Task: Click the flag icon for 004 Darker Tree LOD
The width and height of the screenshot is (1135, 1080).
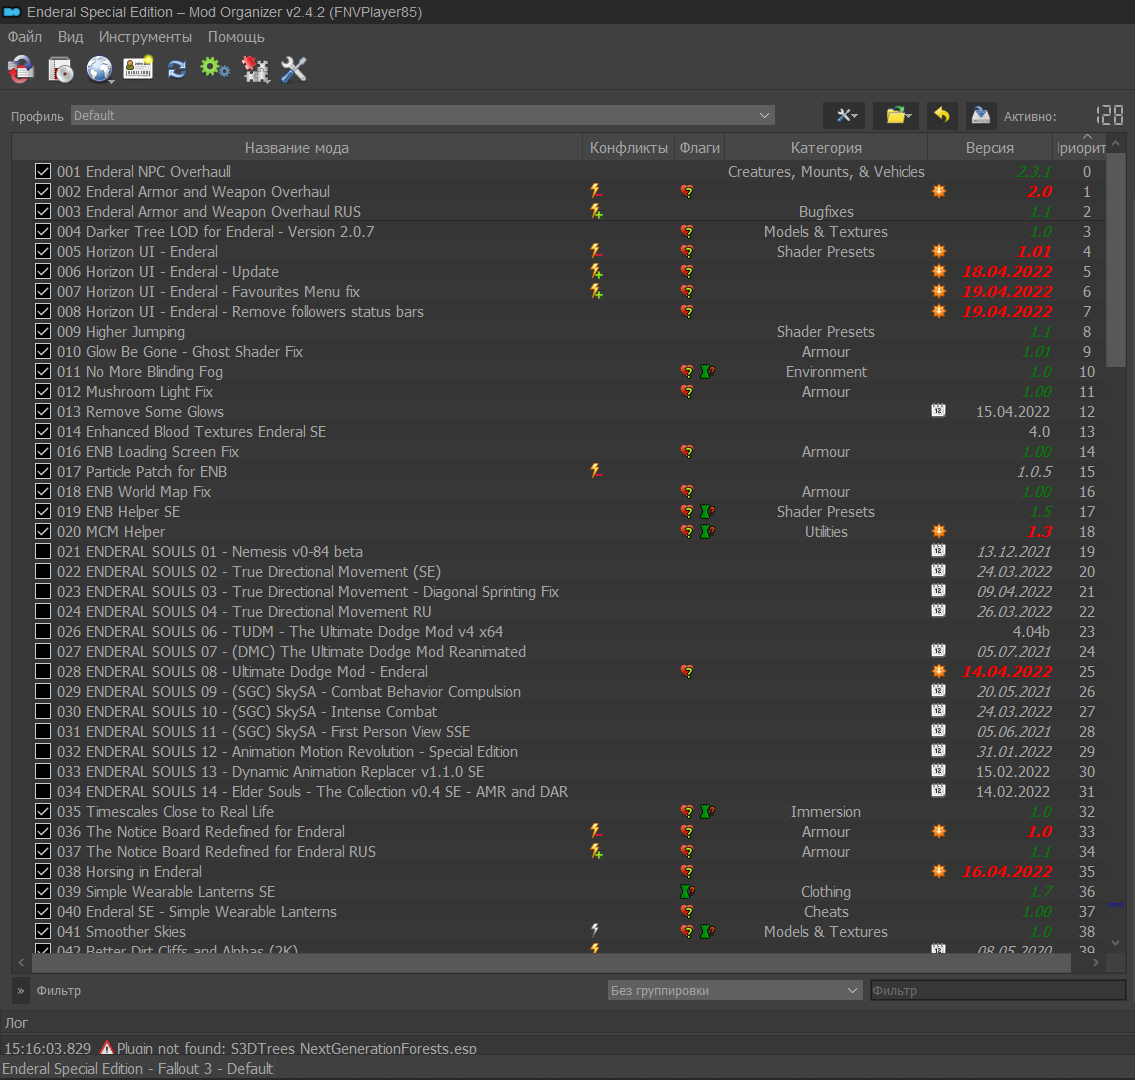Action: pos(687,232)
